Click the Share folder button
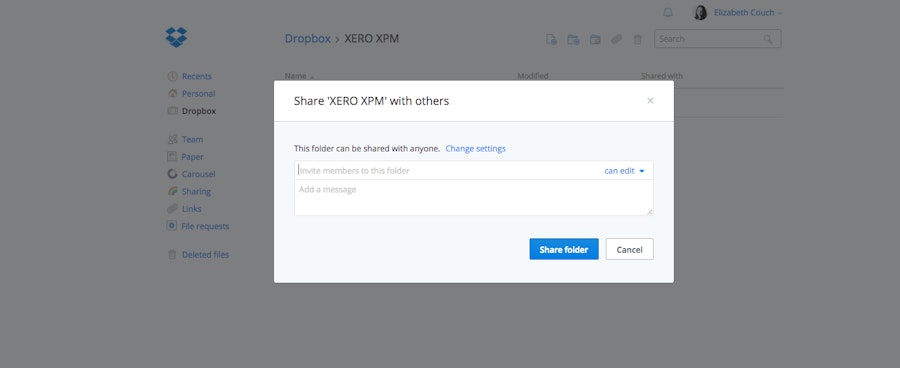This screenshot has width=900, height=368. 564,249
